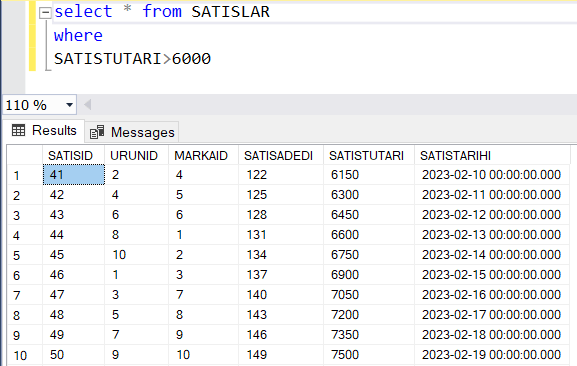The width and height of the screenshot is (577, 366).
Task: Select the cell with SATISID 49
Action: (74, 334)
